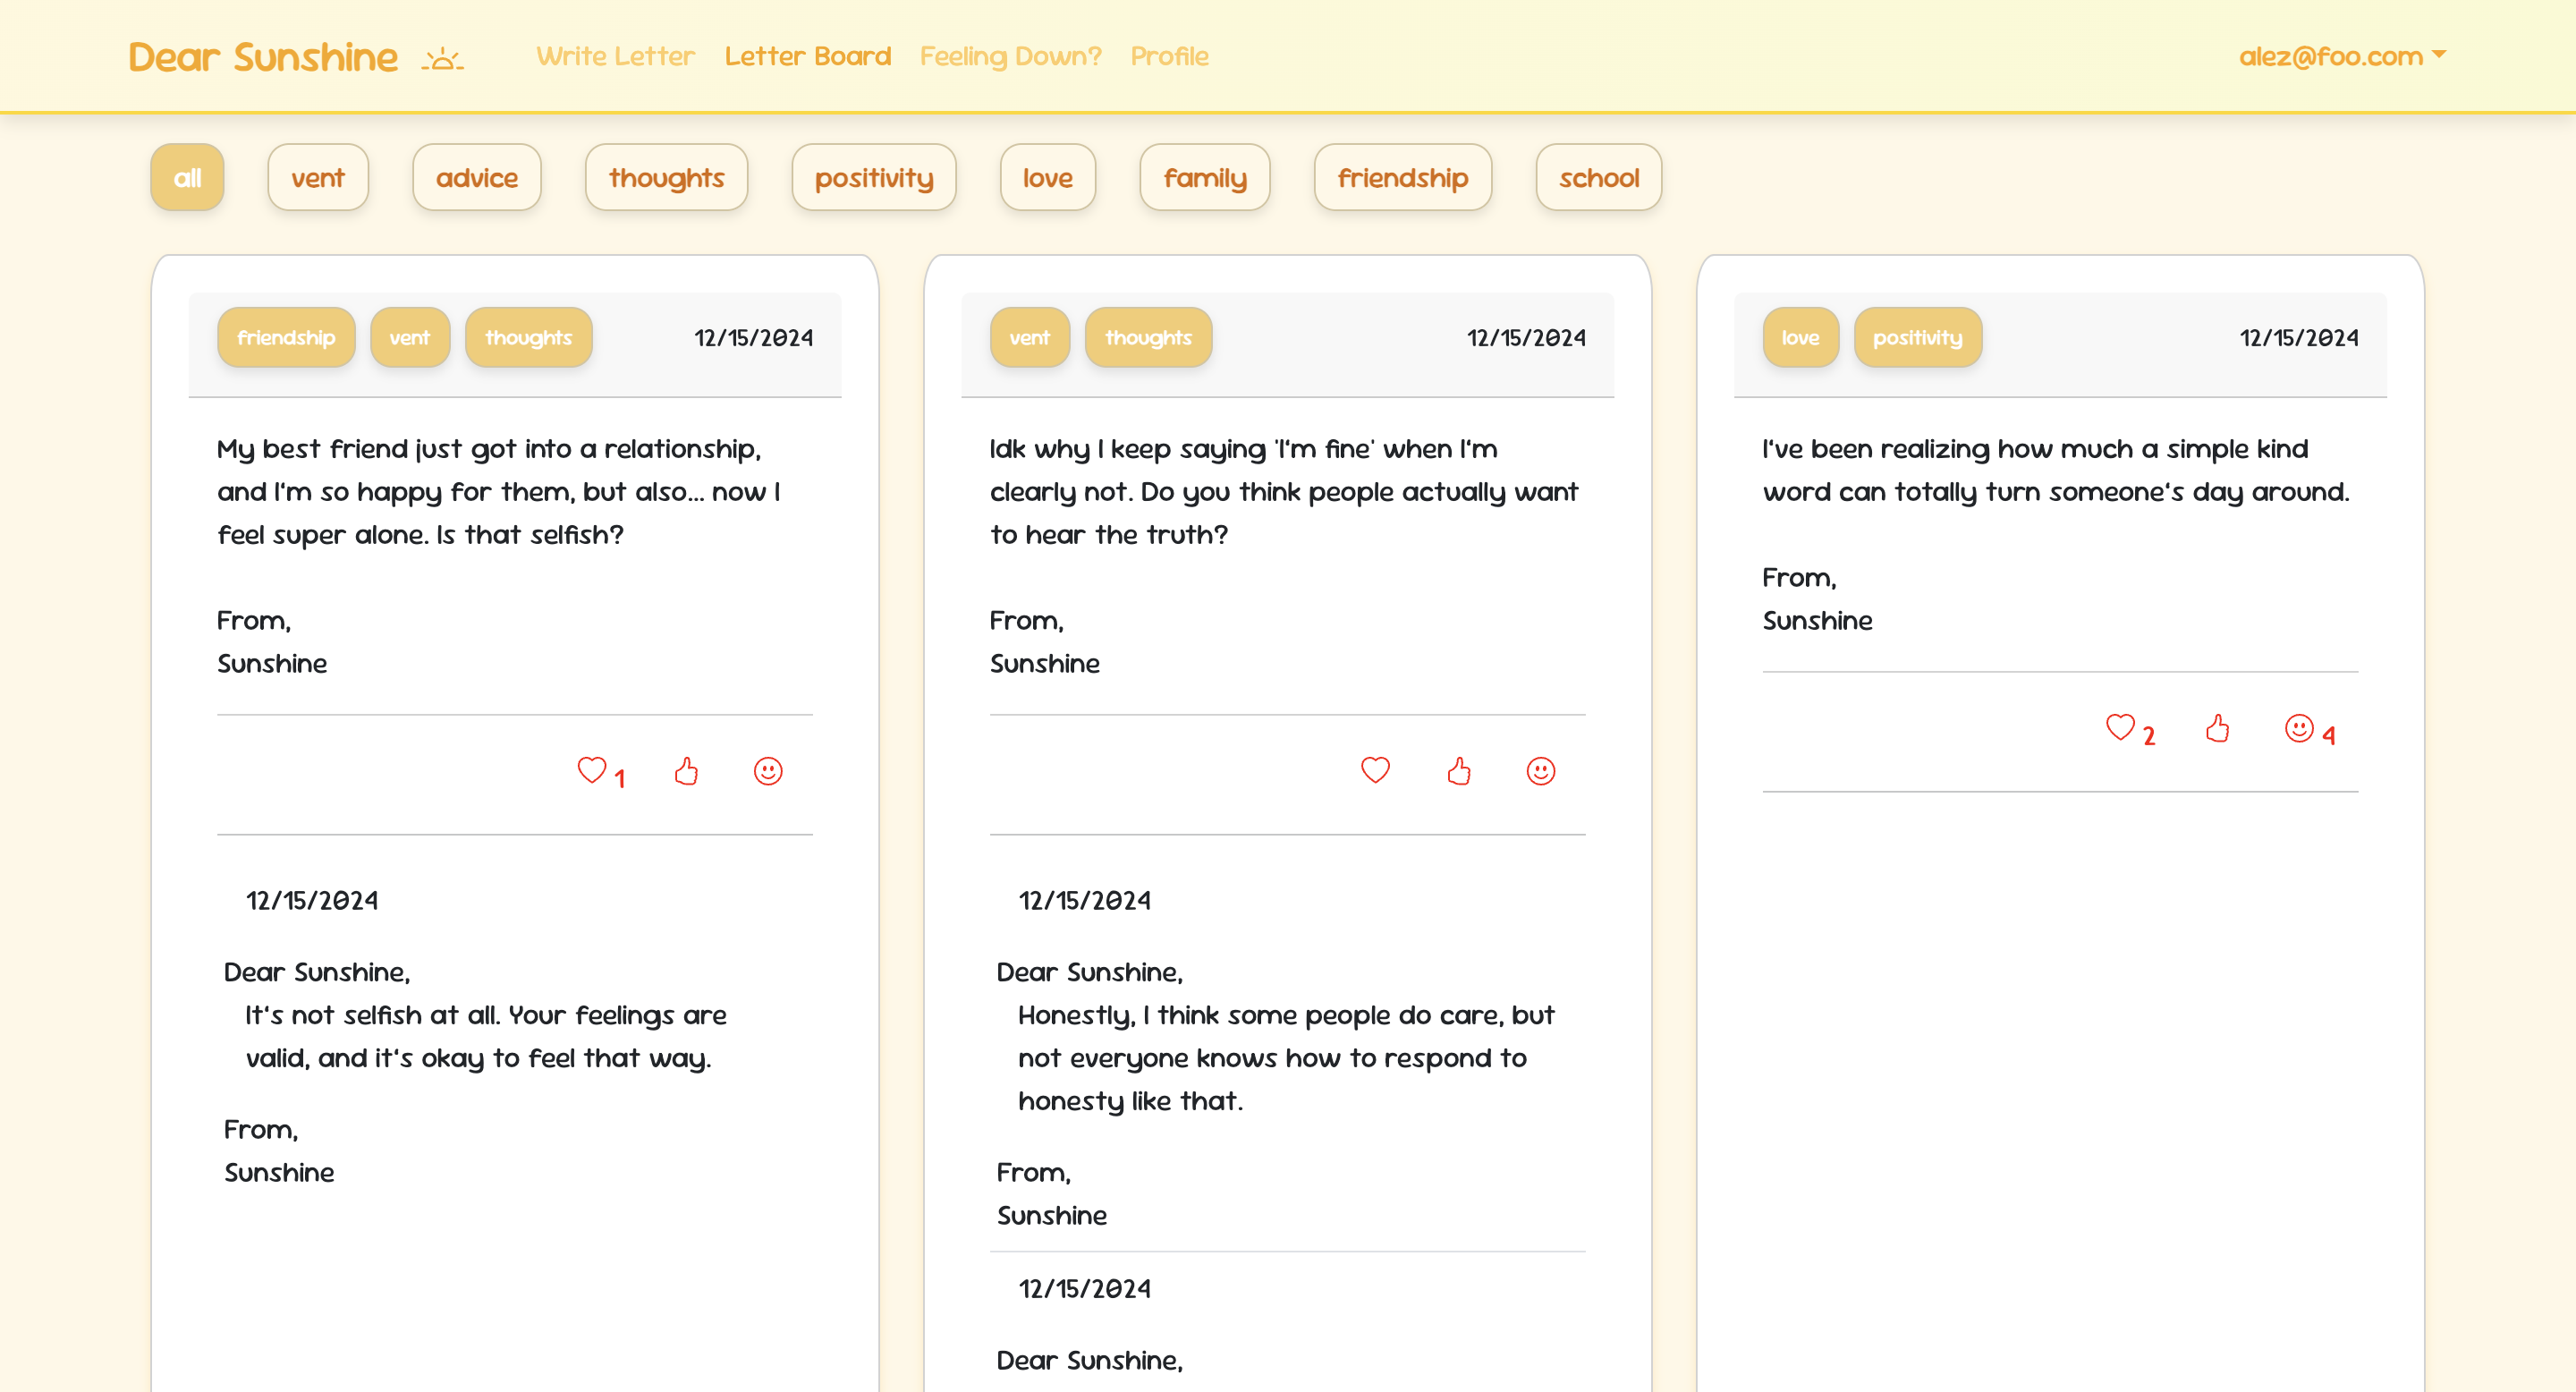Click smiley count 4 on kind word letter
The width and height of the screenshot is (2576, 1392).
click(2328, 736)
